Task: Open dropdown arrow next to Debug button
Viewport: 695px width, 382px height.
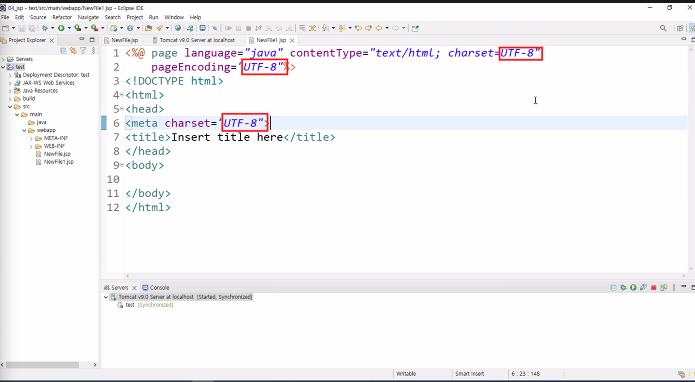Action: tap(52, 28)
